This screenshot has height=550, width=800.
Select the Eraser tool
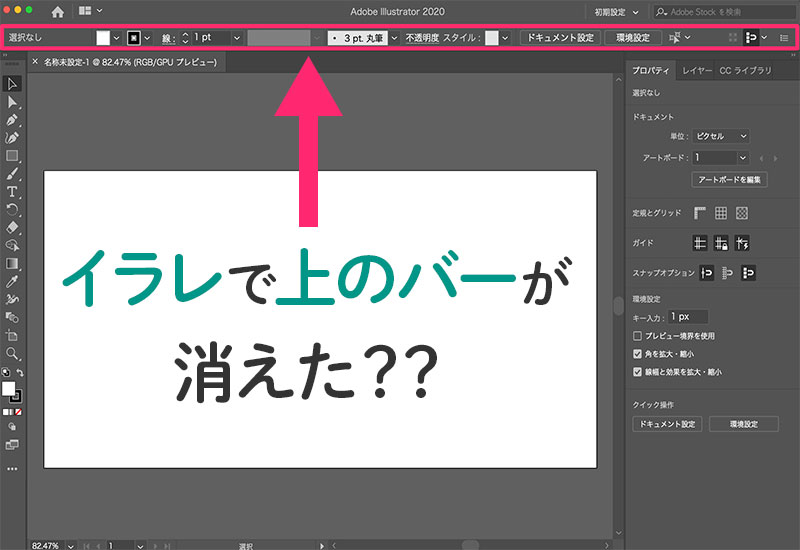tap(12, 228)
